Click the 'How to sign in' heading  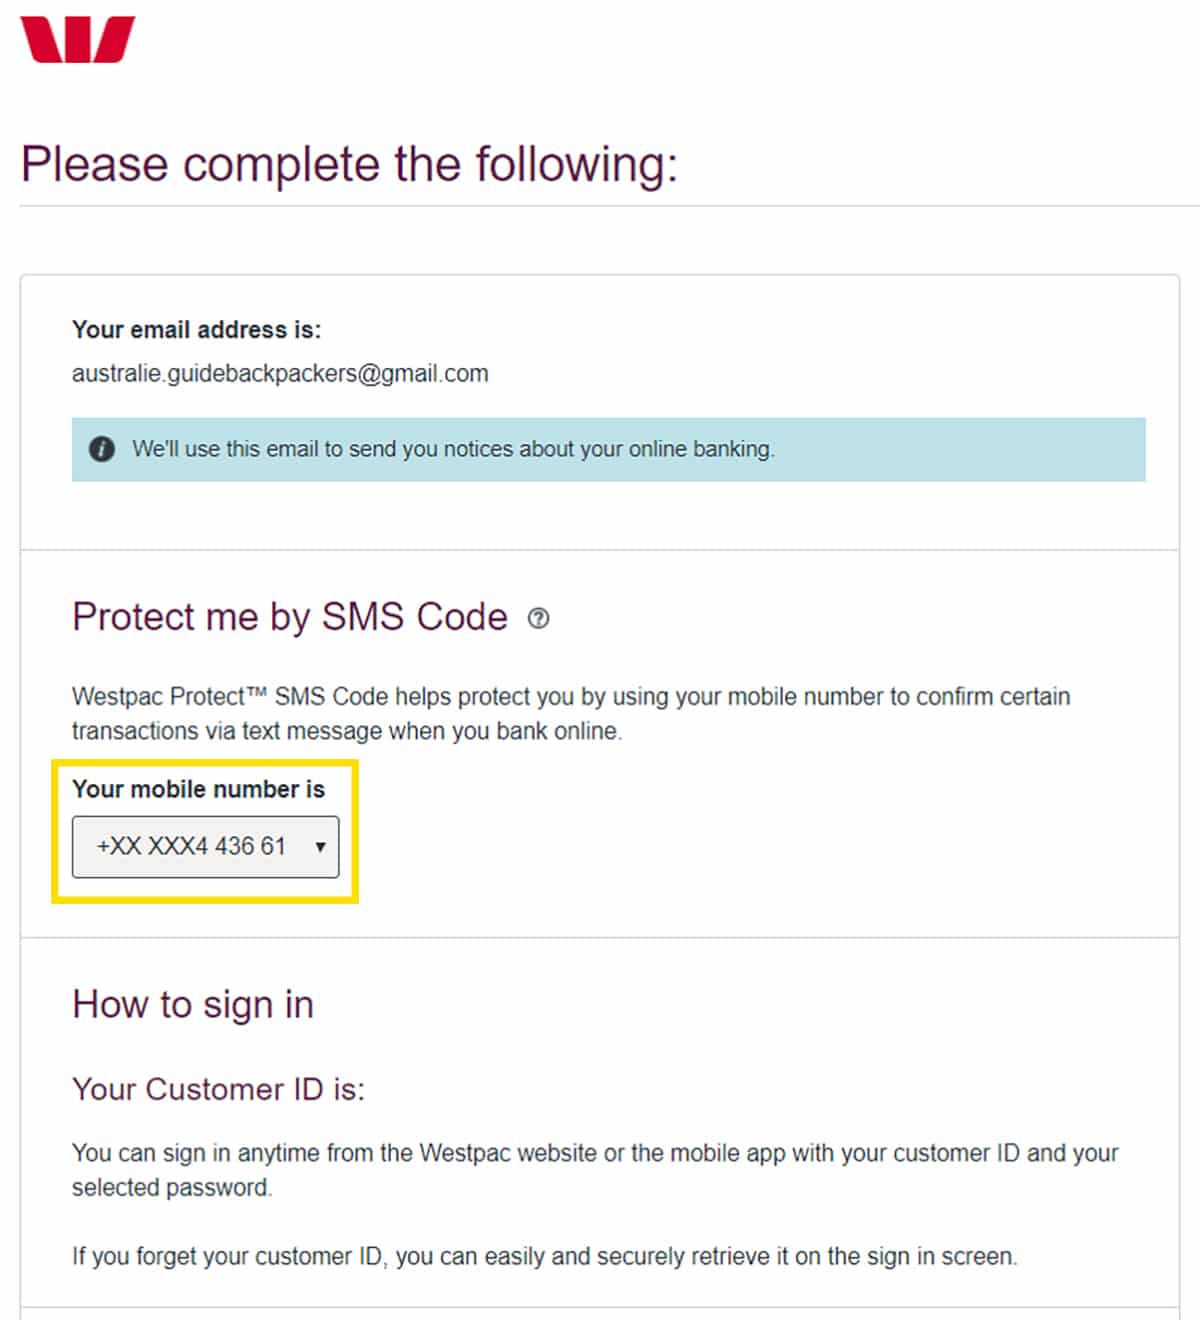193,1004
